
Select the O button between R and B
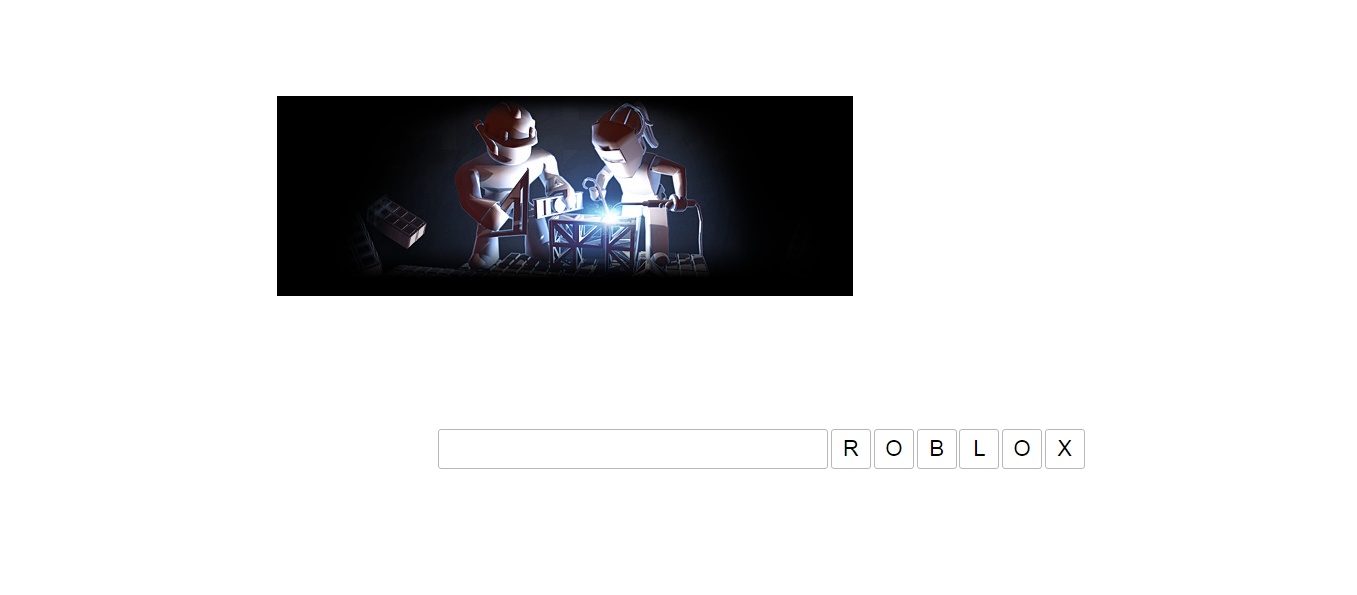click(894, 449)
